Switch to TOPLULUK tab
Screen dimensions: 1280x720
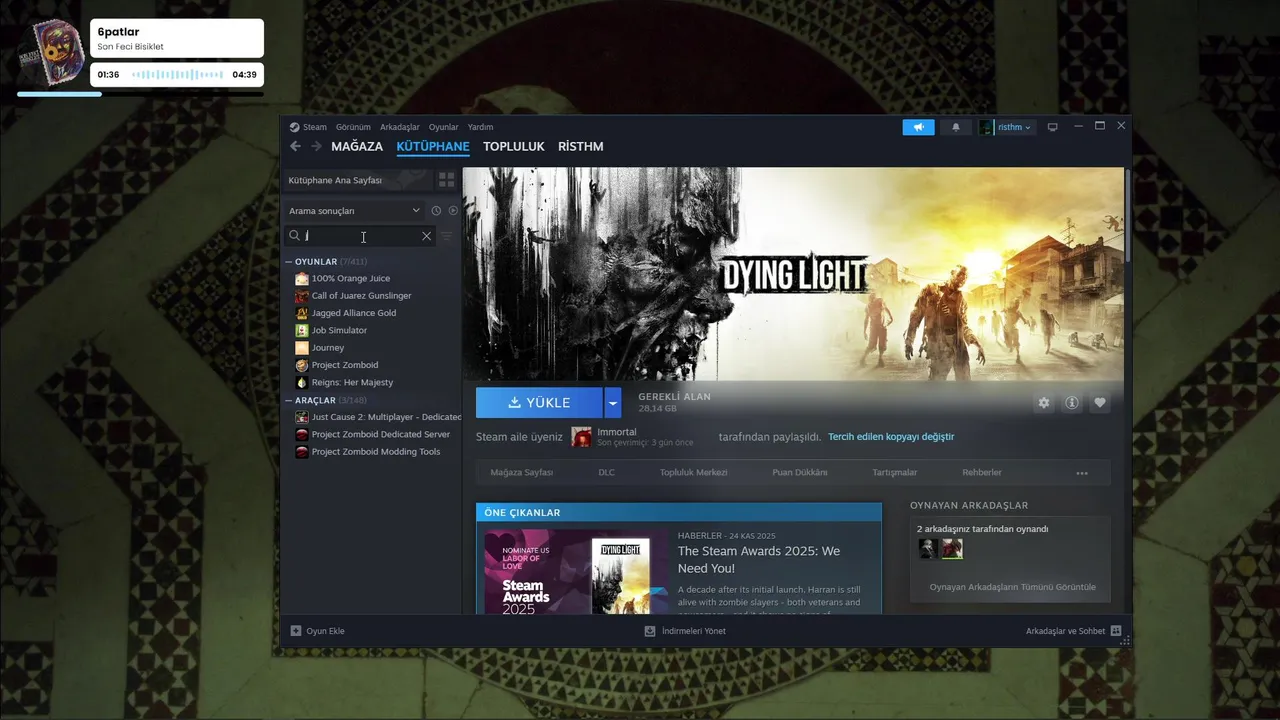tap(514, 146)
